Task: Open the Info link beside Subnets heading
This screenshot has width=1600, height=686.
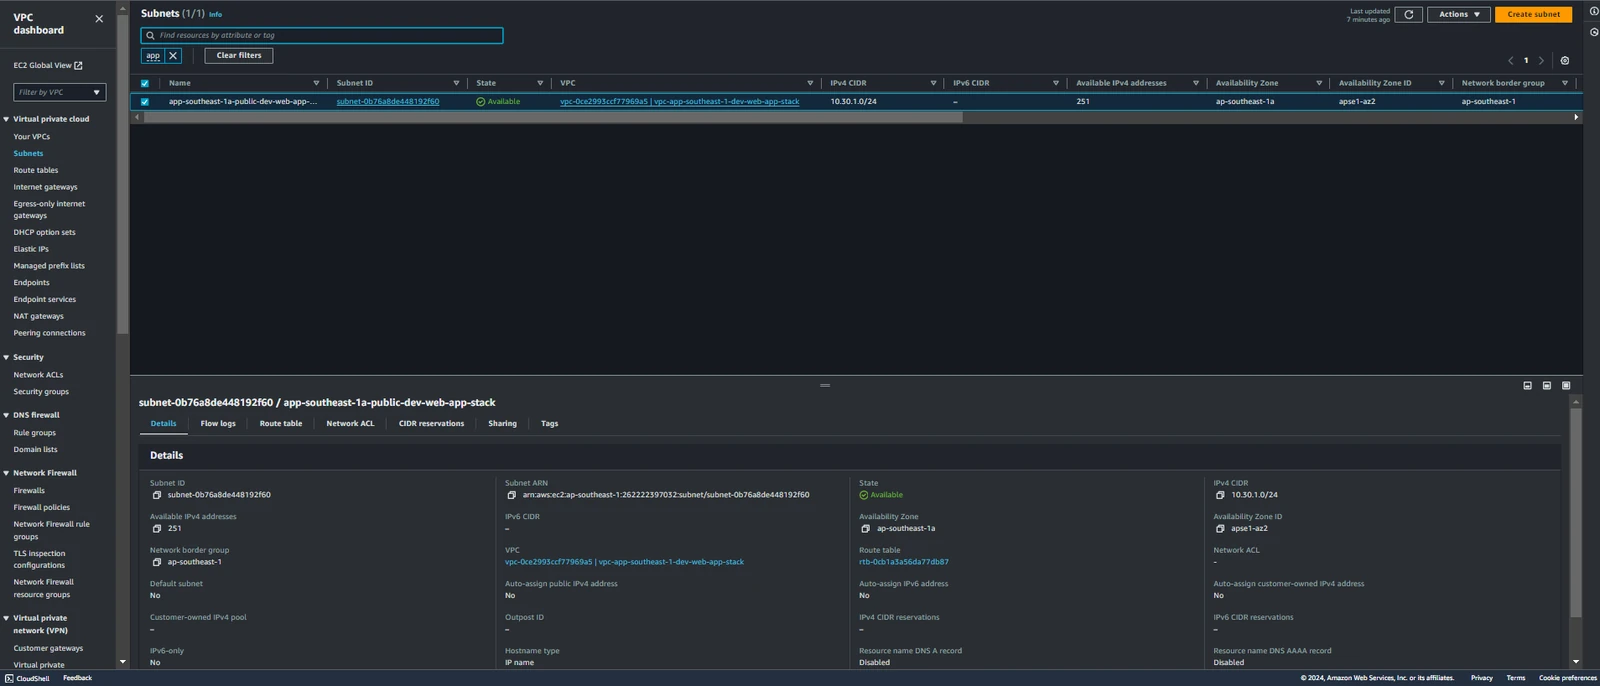Action: point(215,15)
